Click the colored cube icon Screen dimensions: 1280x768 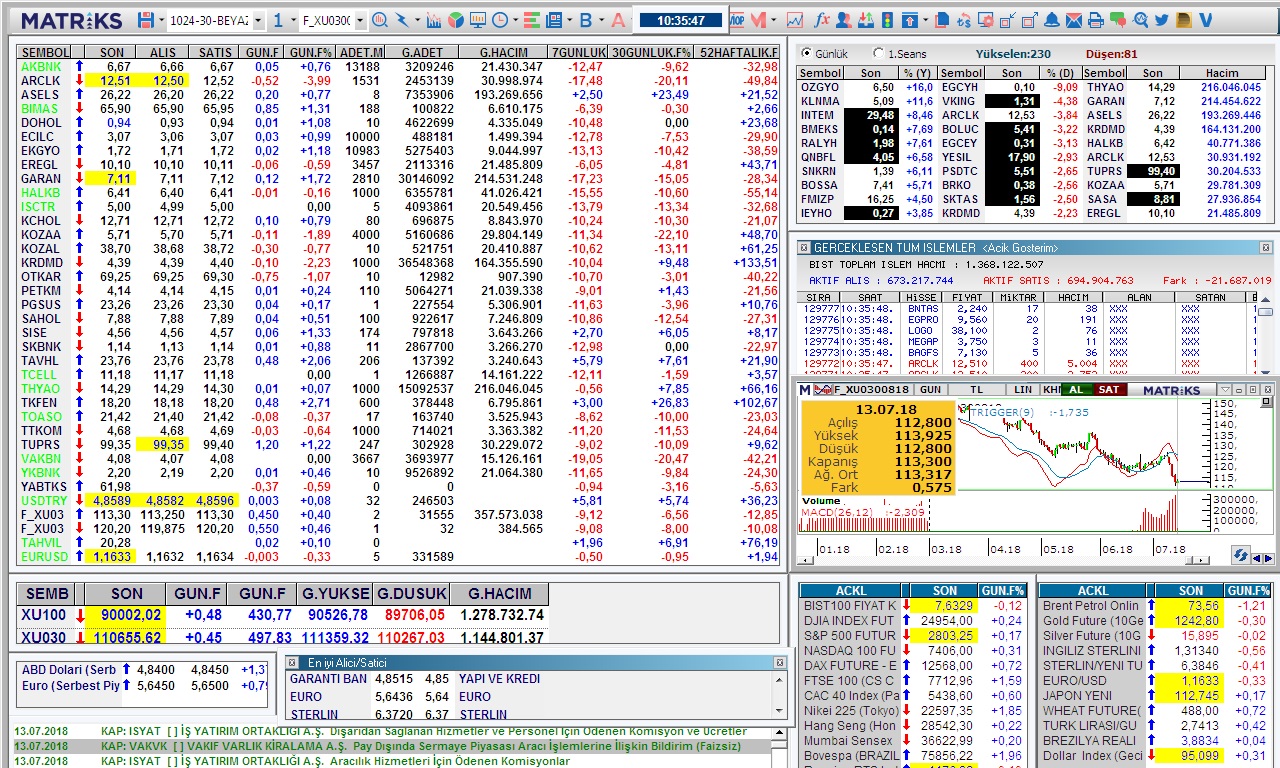tap(455, 20)
